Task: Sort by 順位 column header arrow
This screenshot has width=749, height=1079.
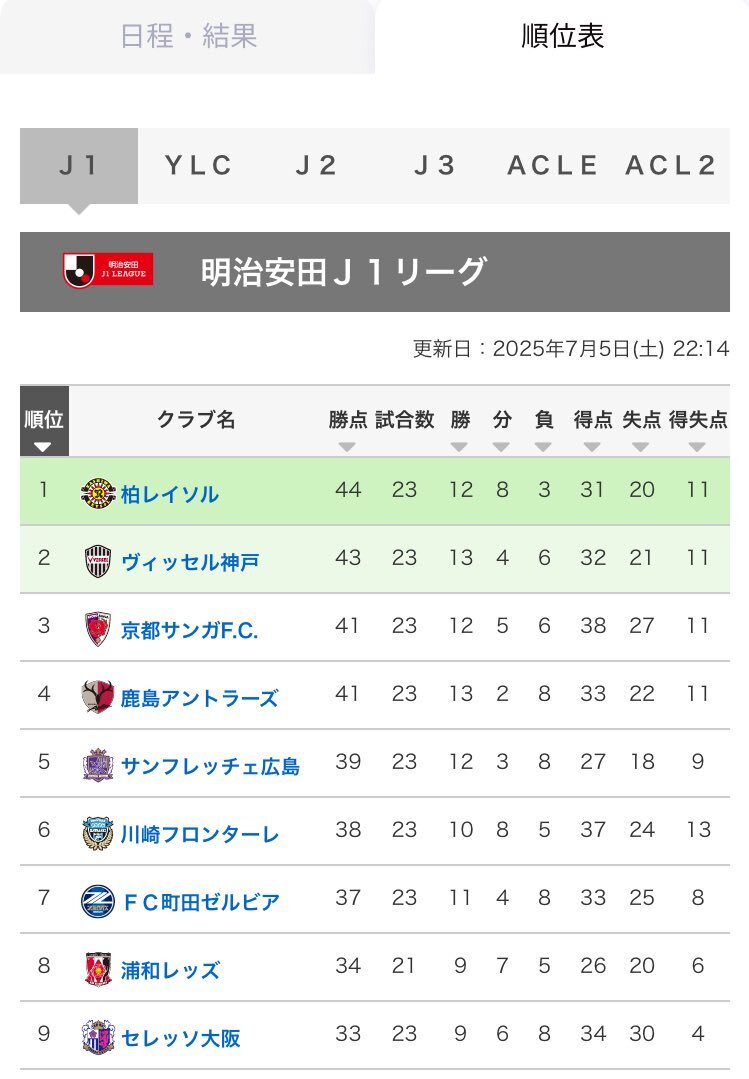Action: tap(43, 447)
